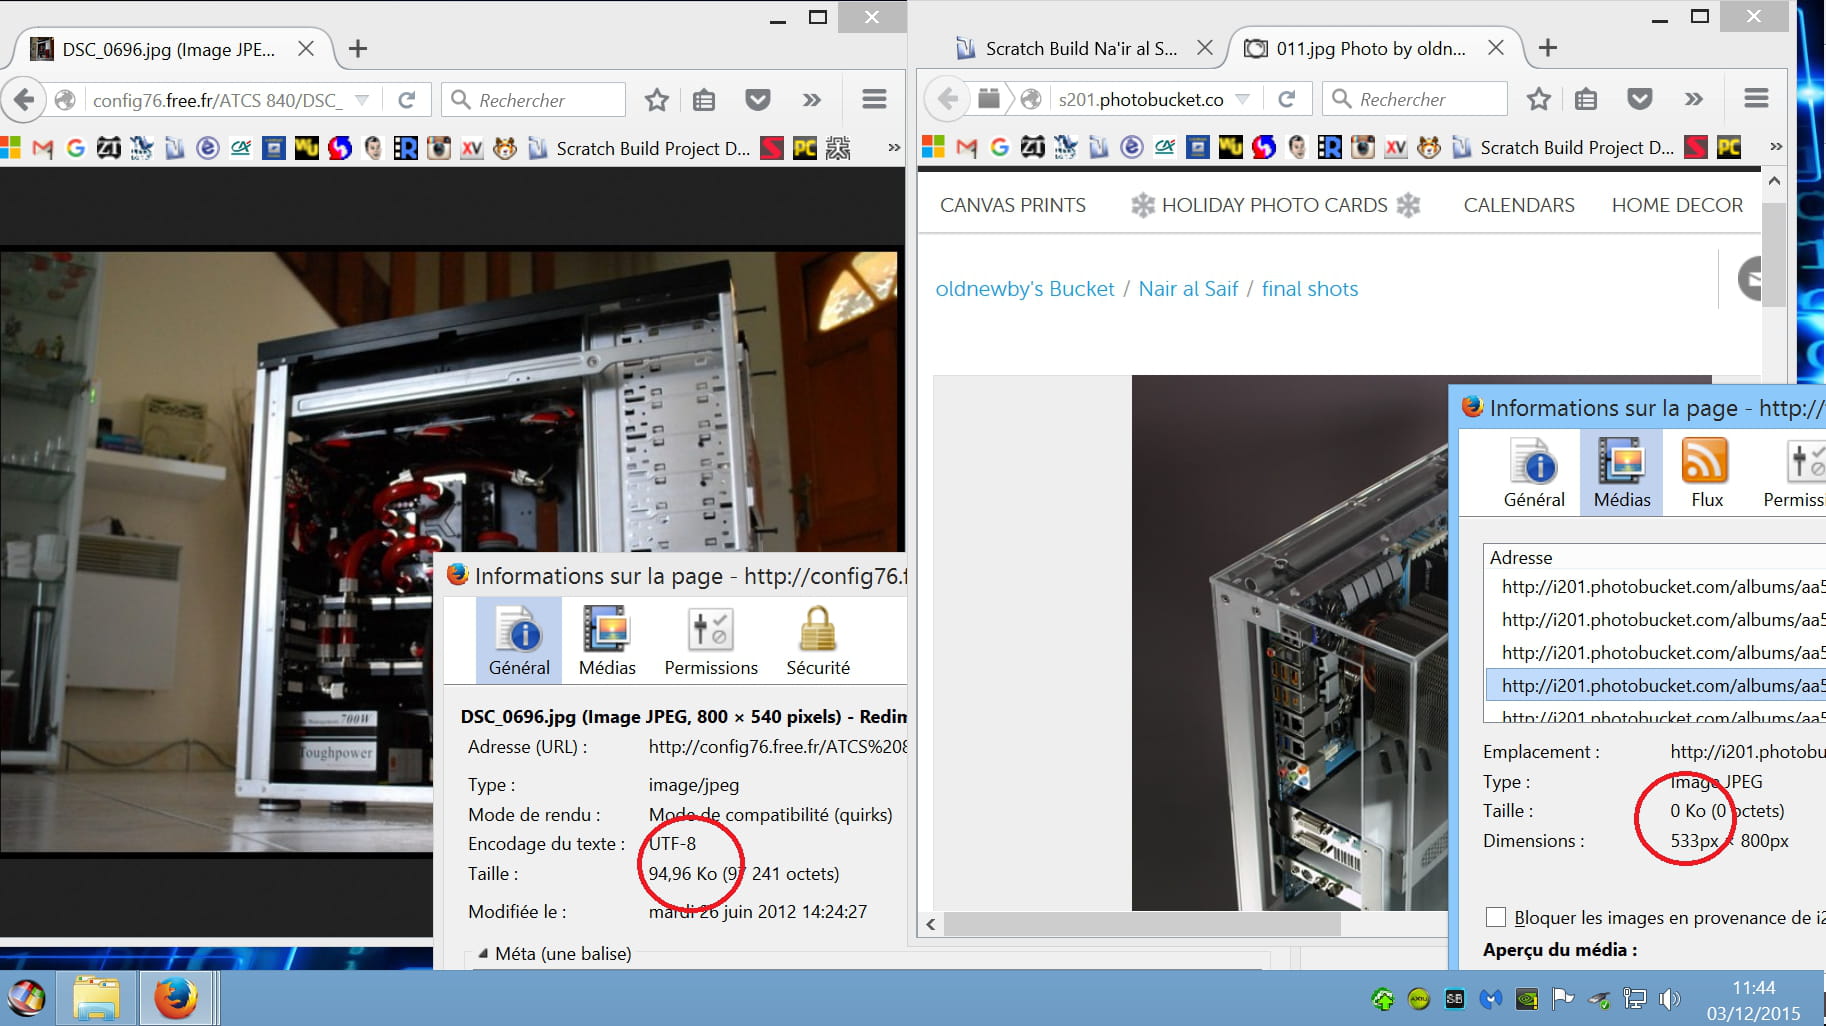Viewport: 1826px width, 1026px height.
Task: Show hidden bookmarks in DSC_0696.jpg window
Action: click(894, 148)
